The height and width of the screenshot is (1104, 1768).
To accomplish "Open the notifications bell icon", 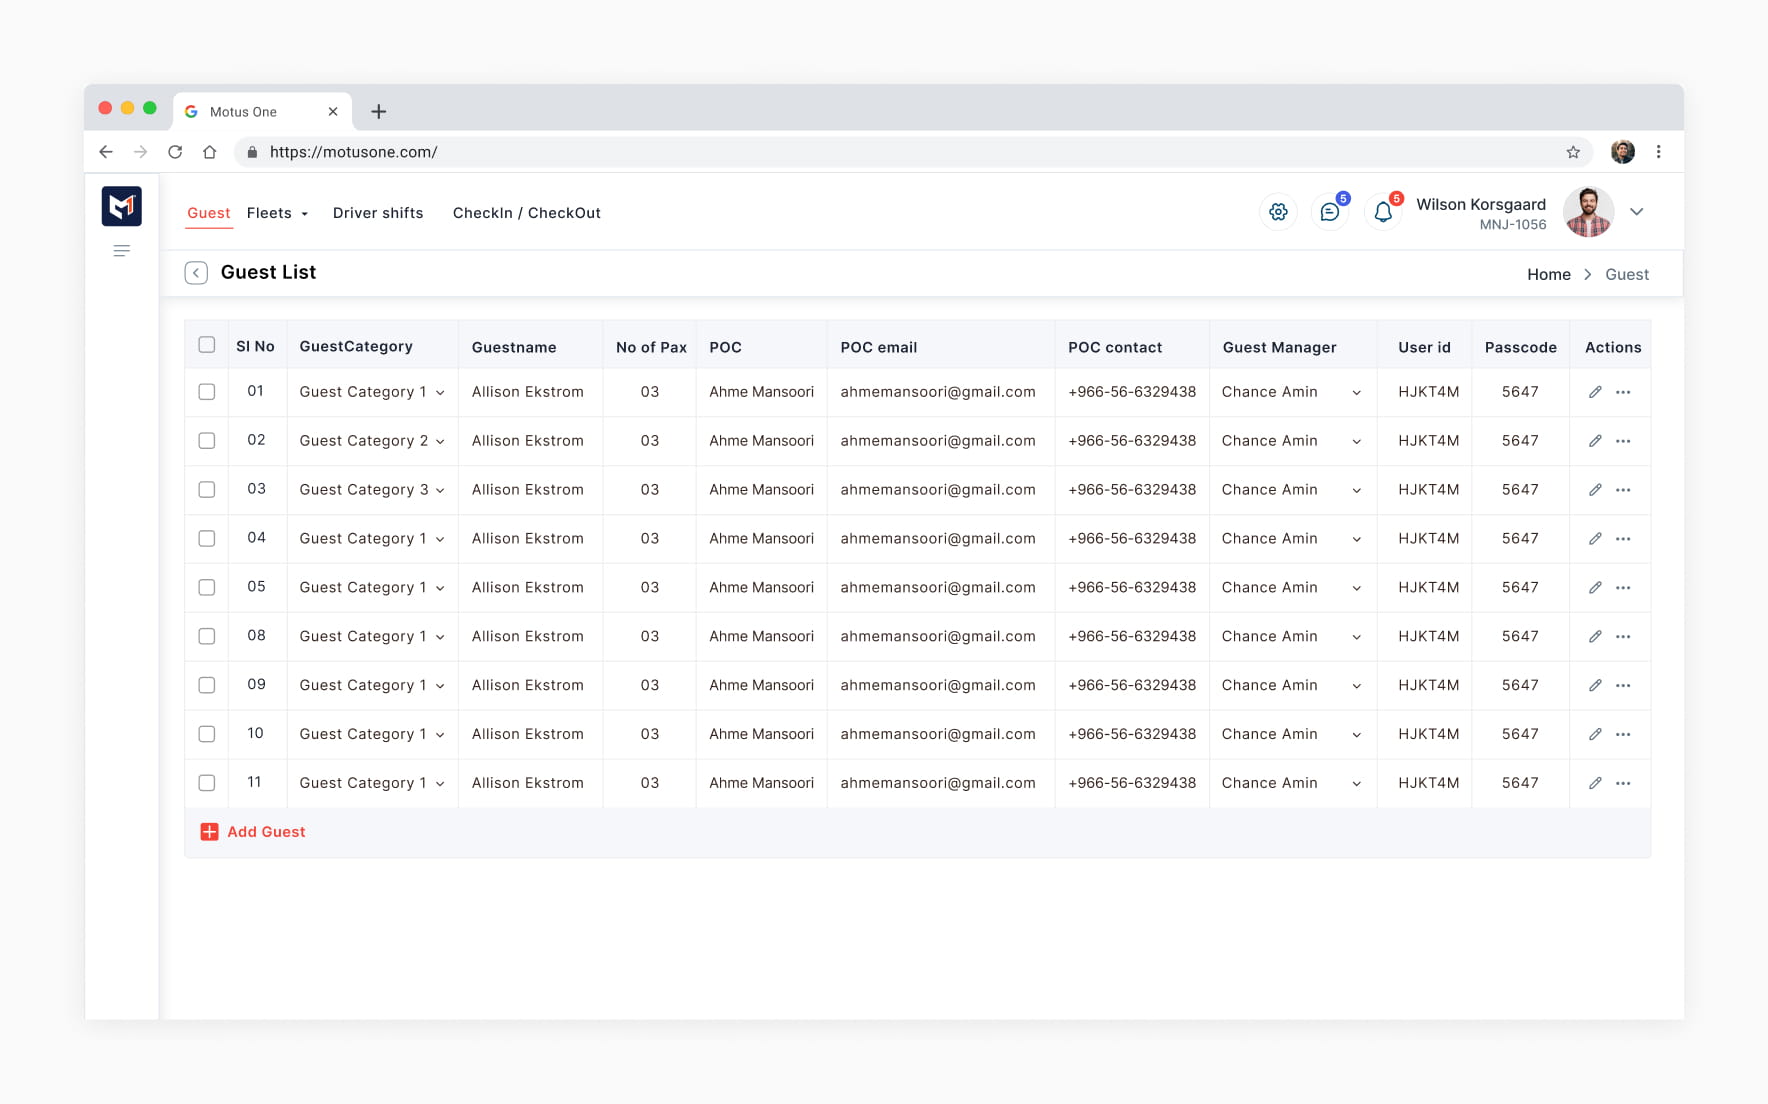I will coord(1383,212).
